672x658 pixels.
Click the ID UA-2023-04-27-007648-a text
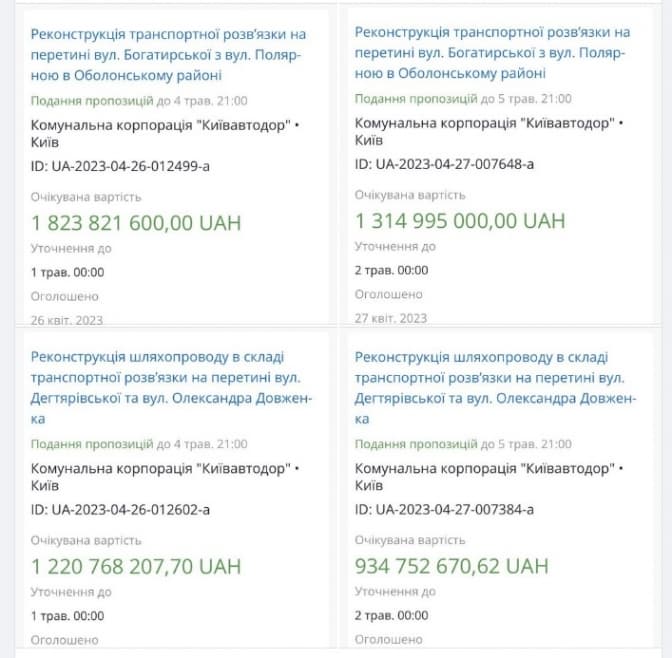(445, 164)
